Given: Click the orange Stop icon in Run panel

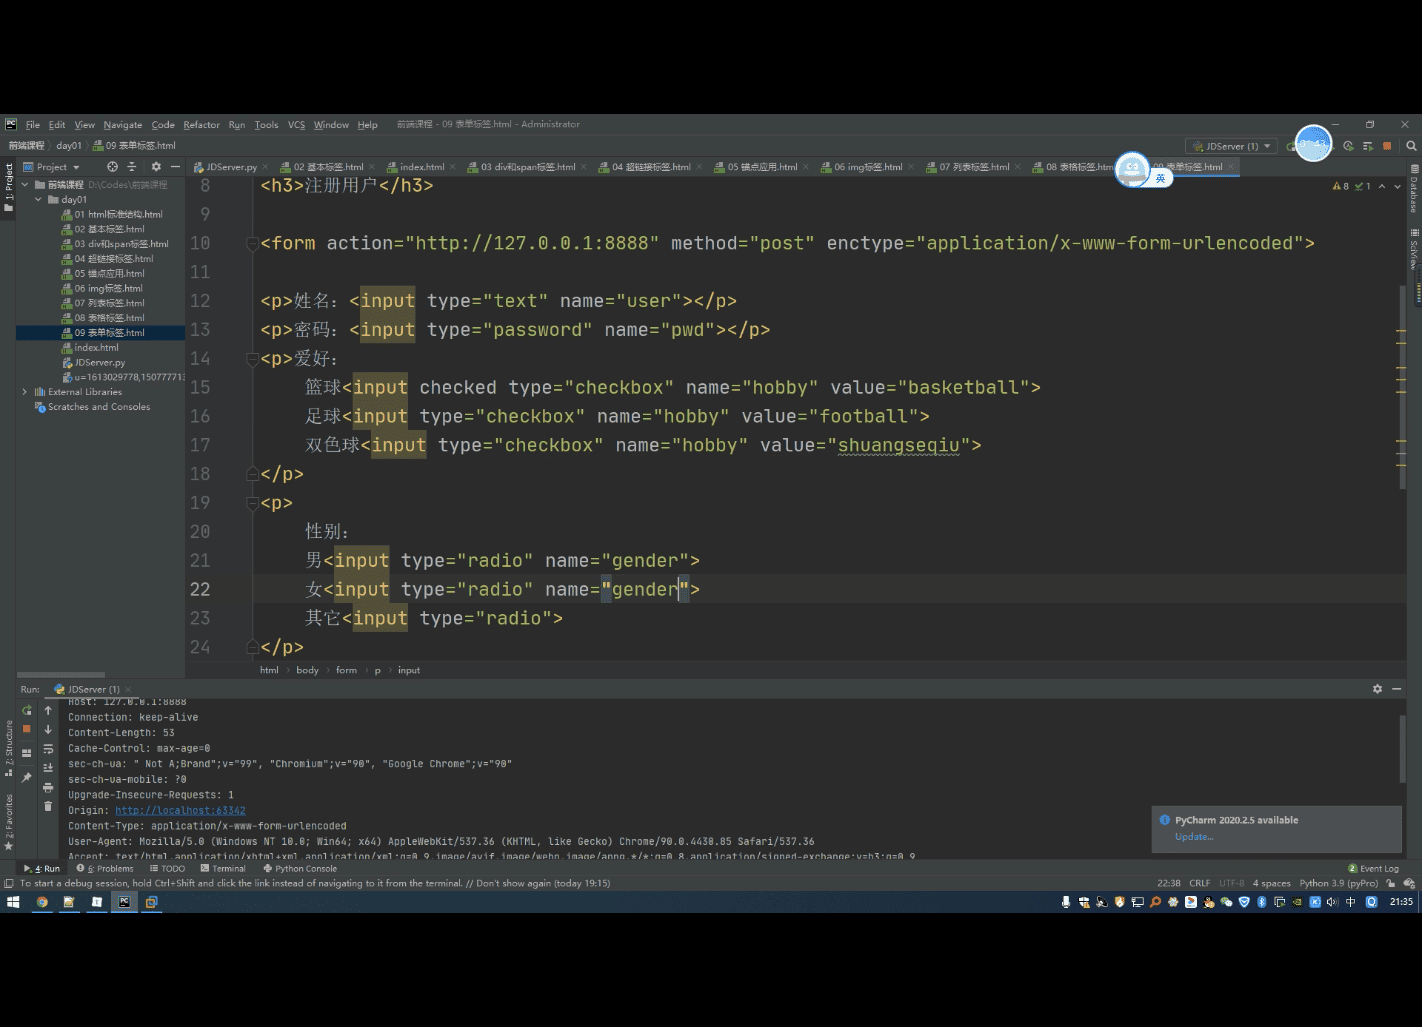Looking at the screenshot, I should pyautogui.click(x=27, y=729).
